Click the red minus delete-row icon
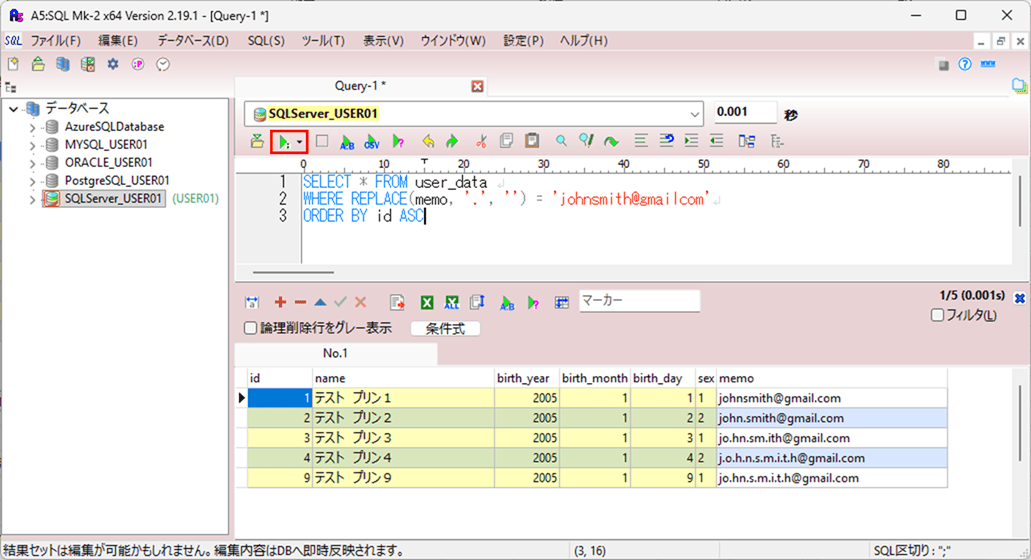1031x560 pixels. tap(300, 302)
